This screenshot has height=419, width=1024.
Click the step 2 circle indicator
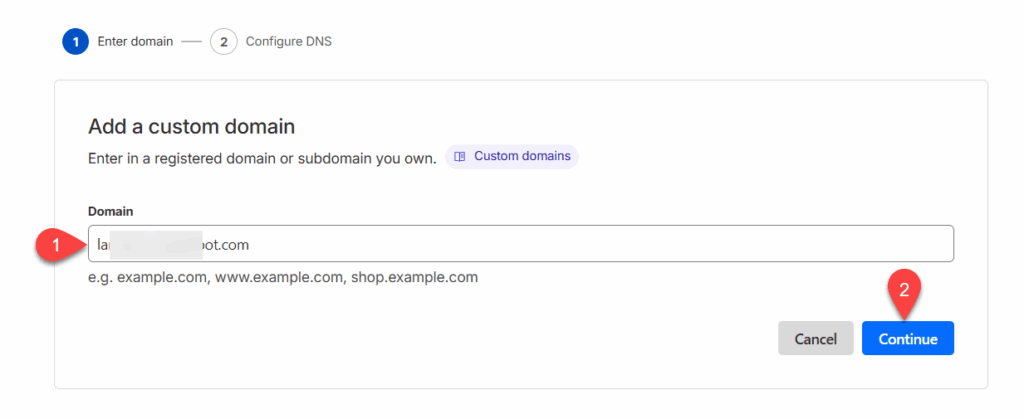[x=223, y=42]
